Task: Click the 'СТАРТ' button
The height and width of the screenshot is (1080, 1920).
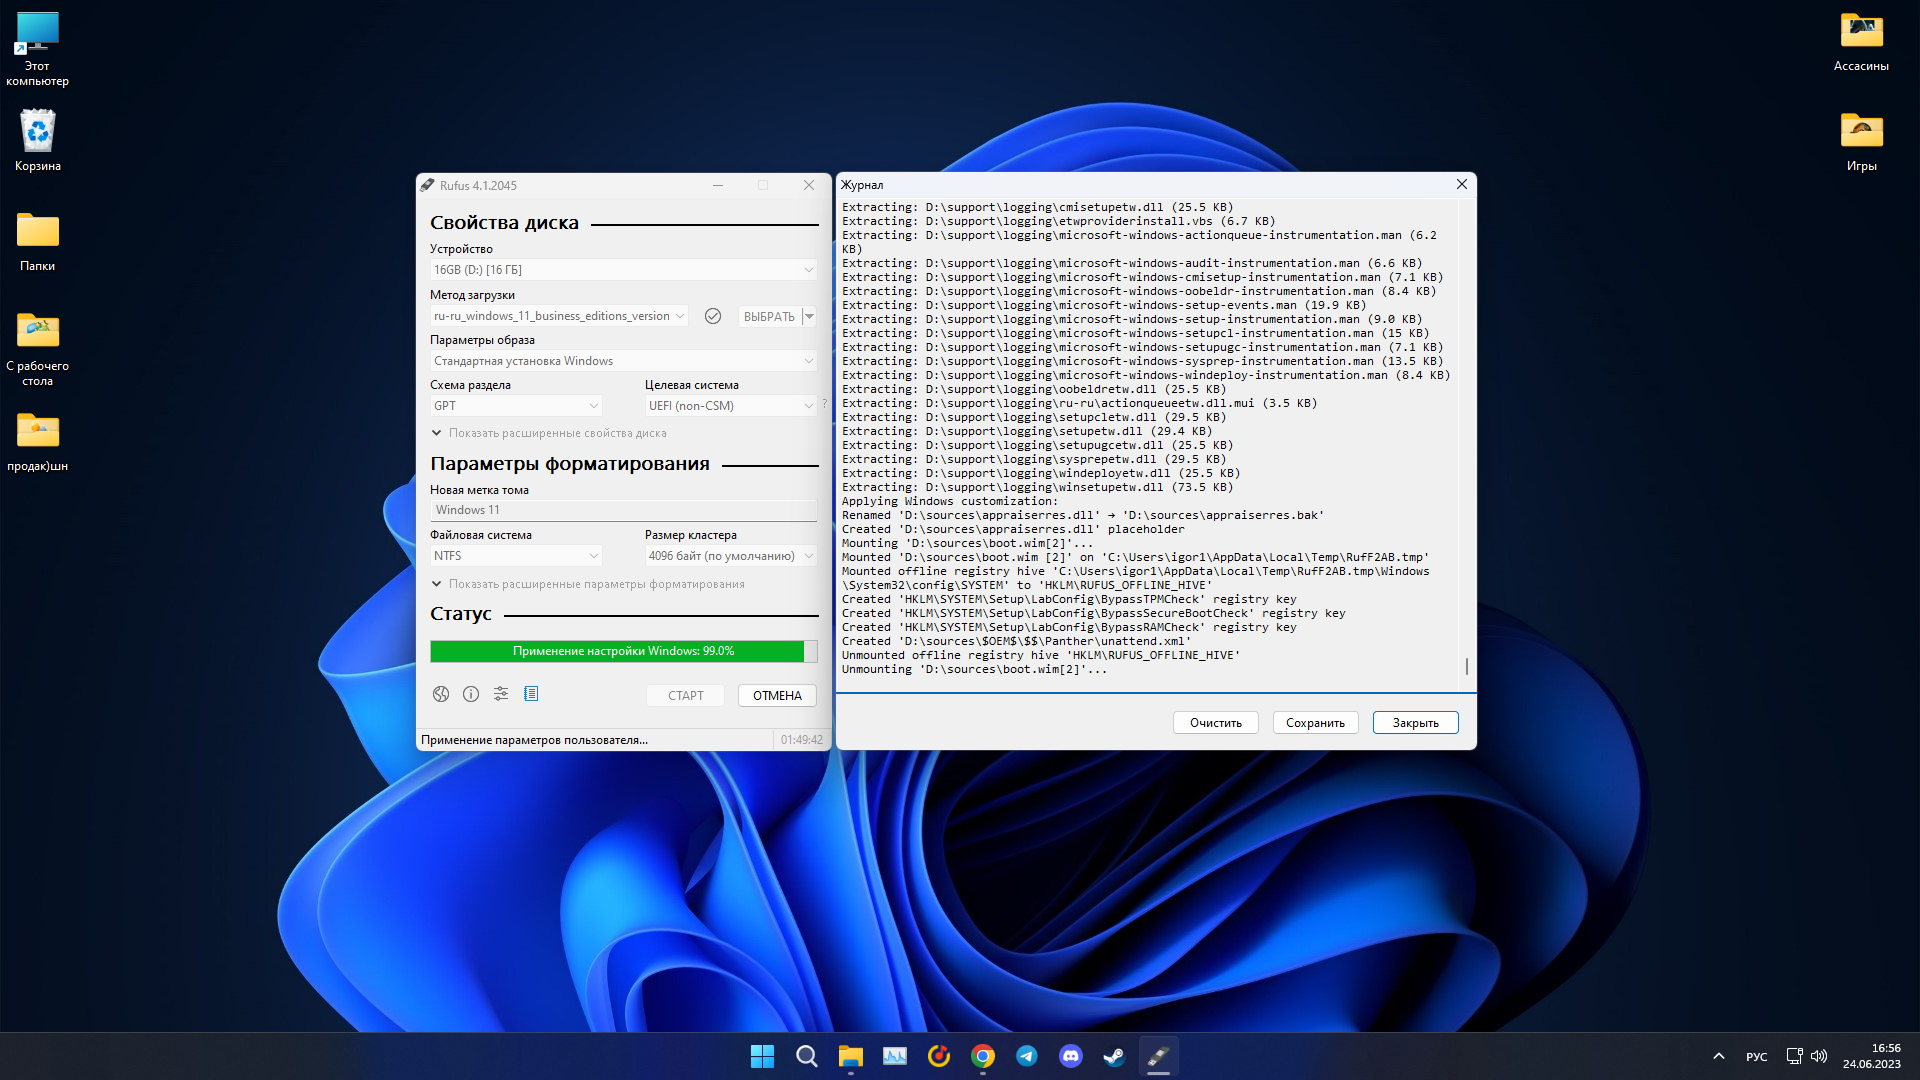Action: (x=686, y=695)
